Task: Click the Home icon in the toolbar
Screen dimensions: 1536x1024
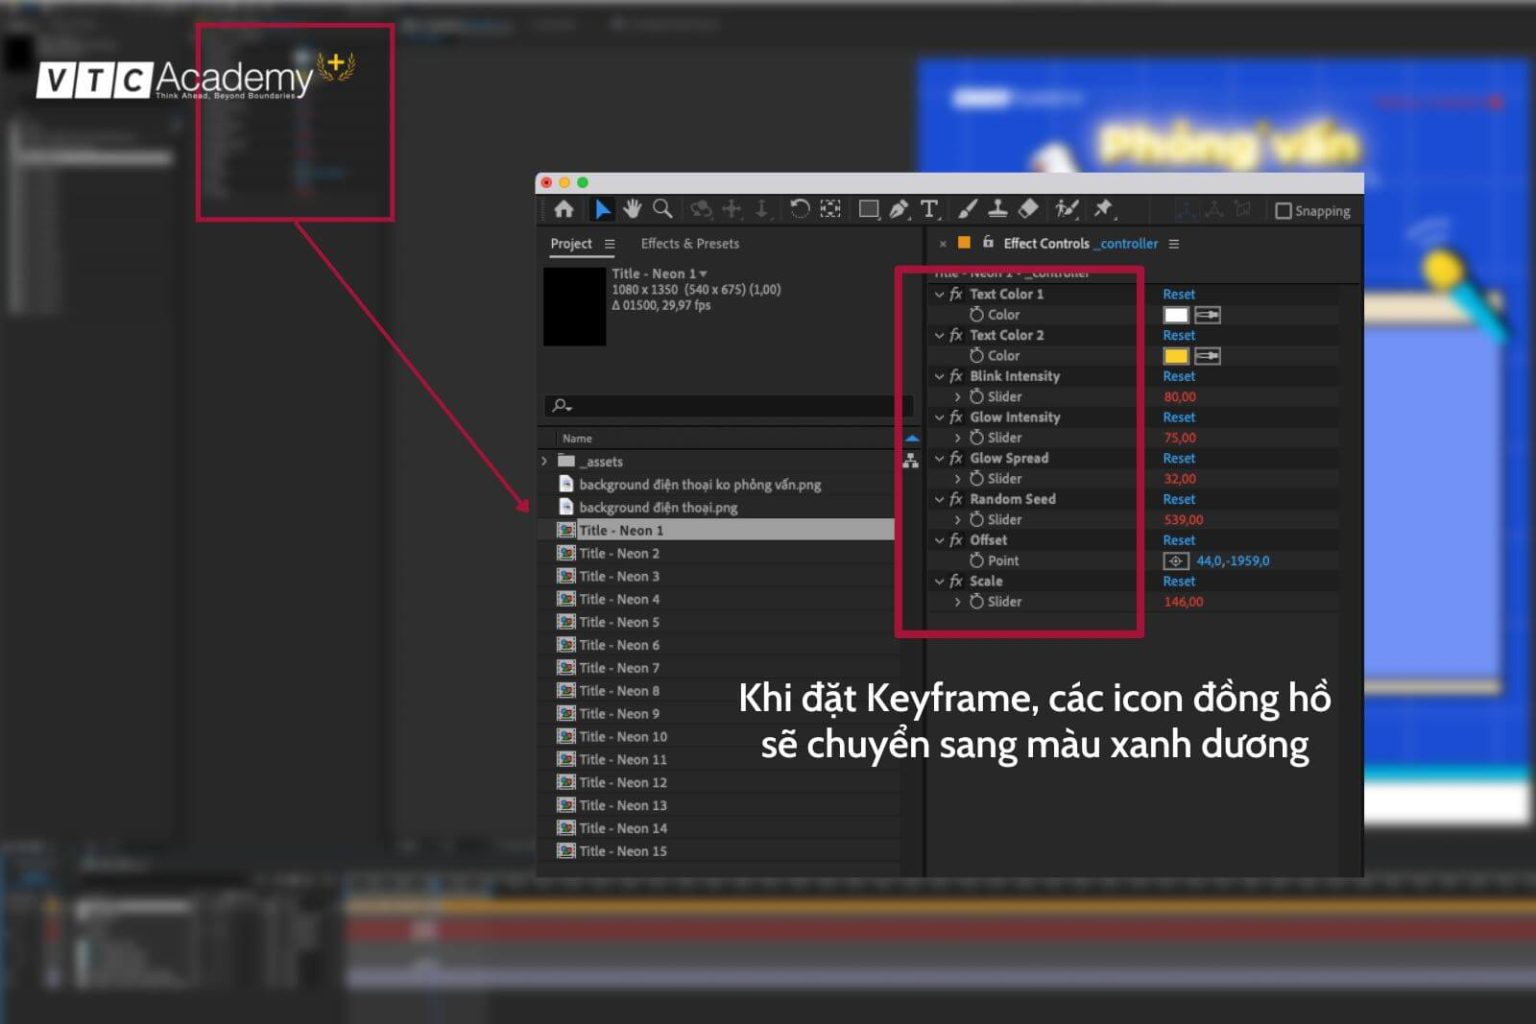Action: tap(565, 209)
